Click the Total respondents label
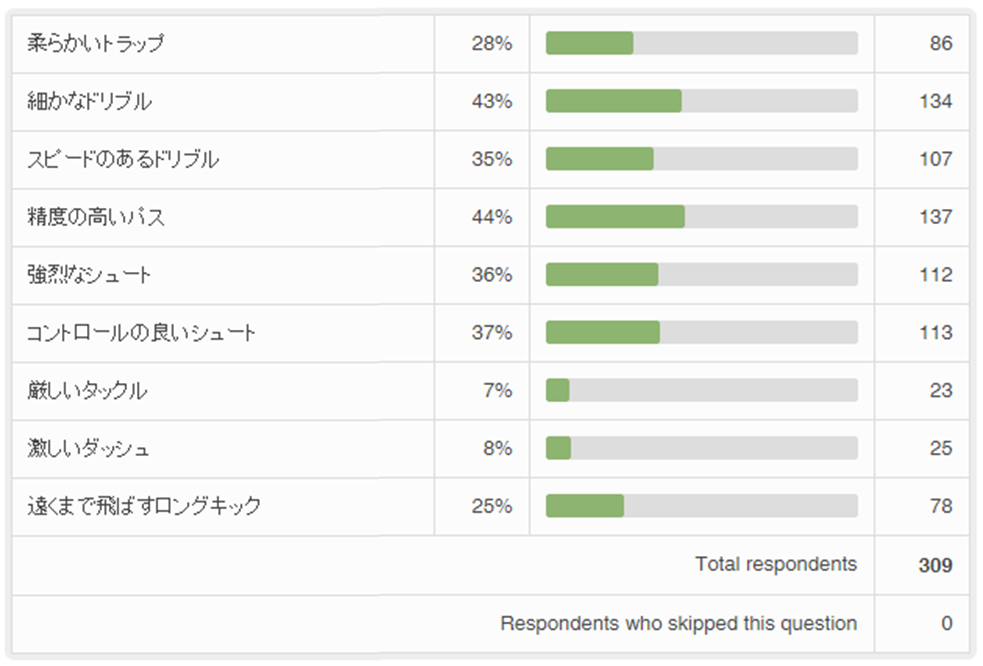983x666 pixels. pos(776,564)
